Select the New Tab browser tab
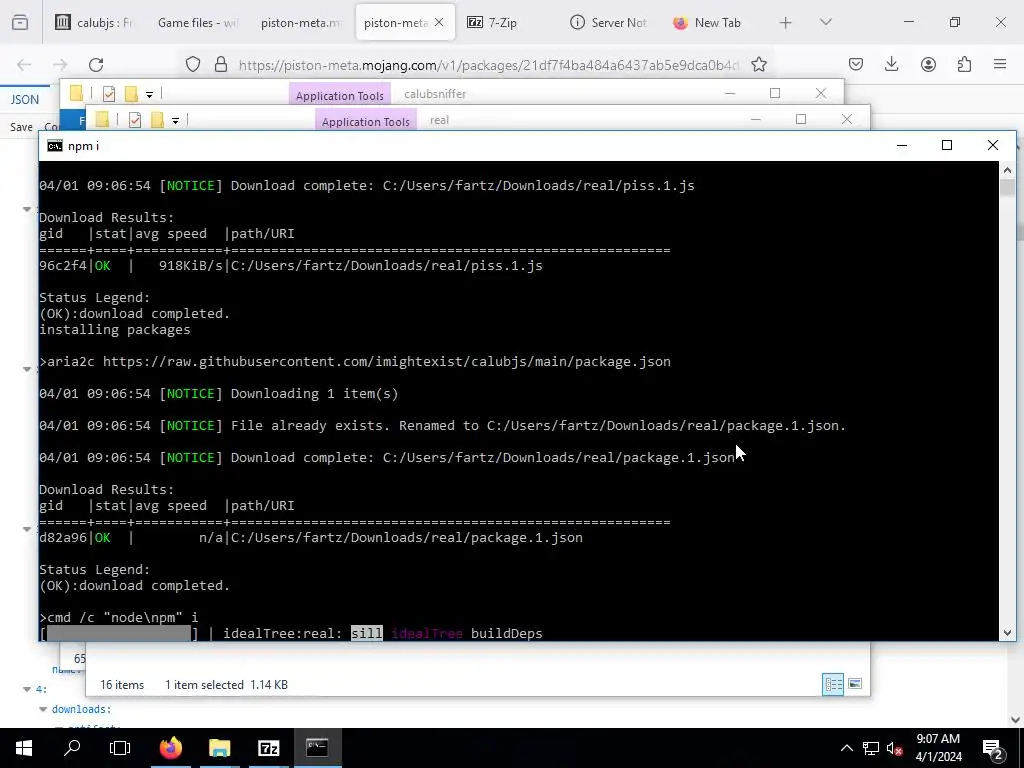1024x768 pixels. click(708, 22)
